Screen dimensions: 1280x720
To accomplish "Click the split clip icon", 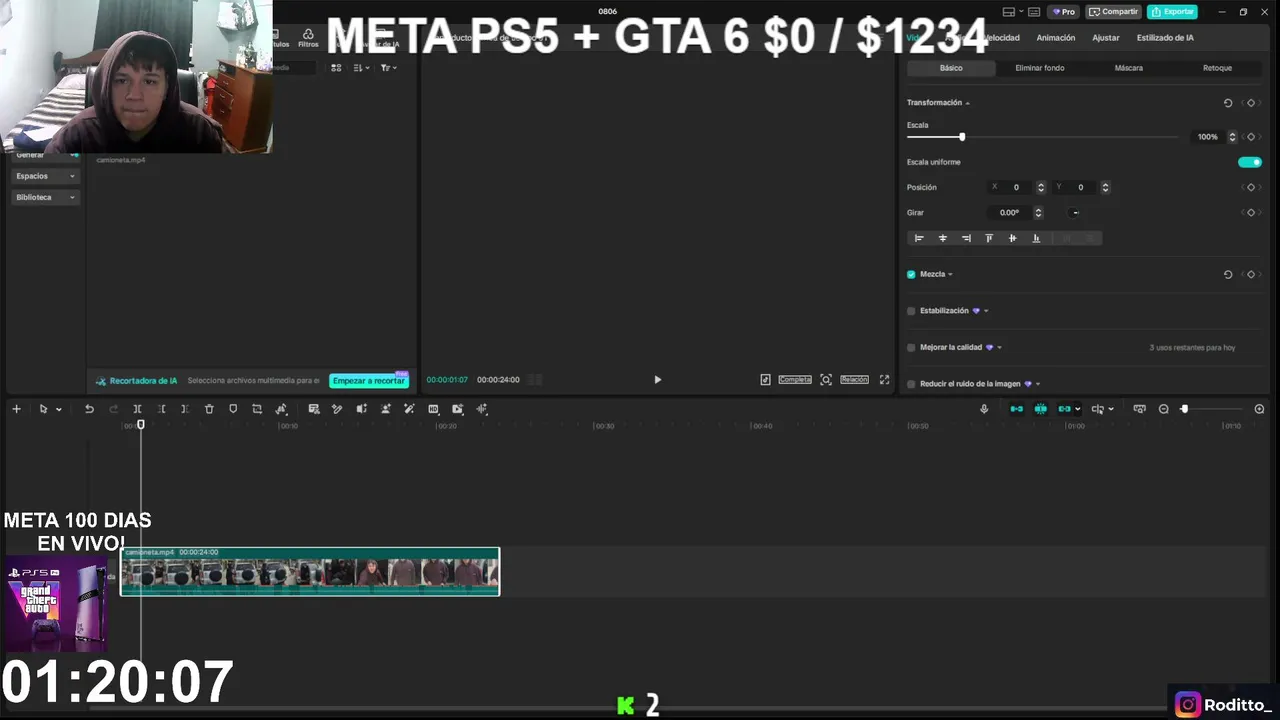I will 137,409.
